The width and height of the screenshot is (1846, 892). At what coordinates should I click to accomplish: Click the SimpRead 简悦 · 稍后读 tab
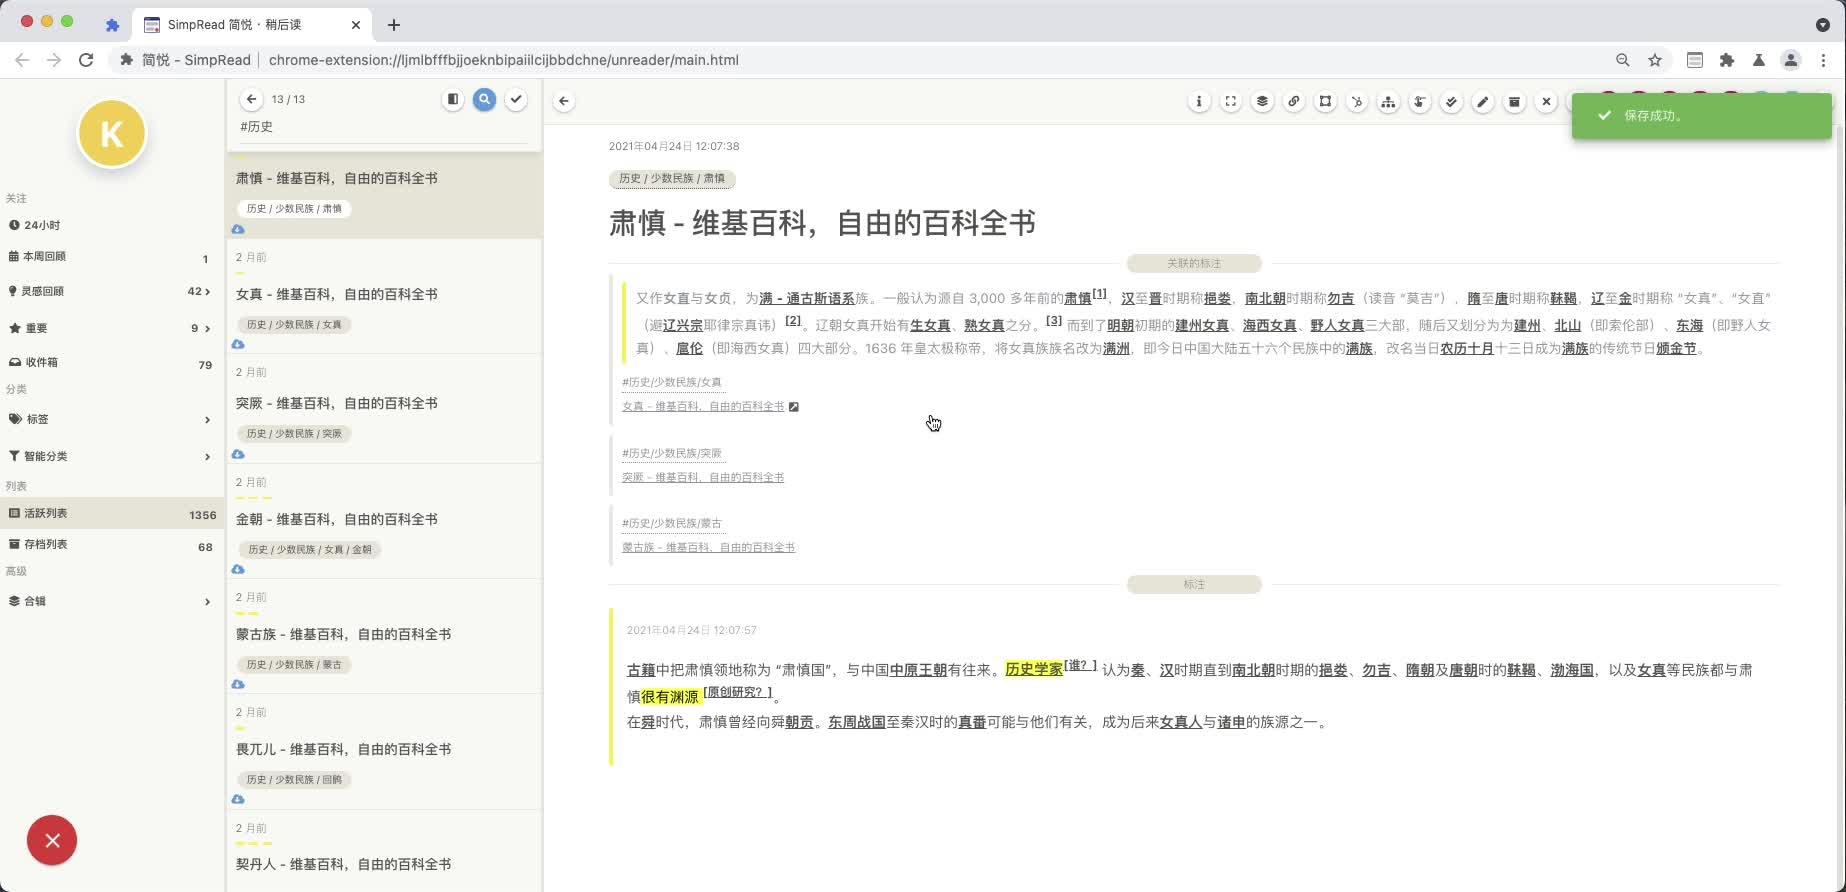tap(250, 25)
